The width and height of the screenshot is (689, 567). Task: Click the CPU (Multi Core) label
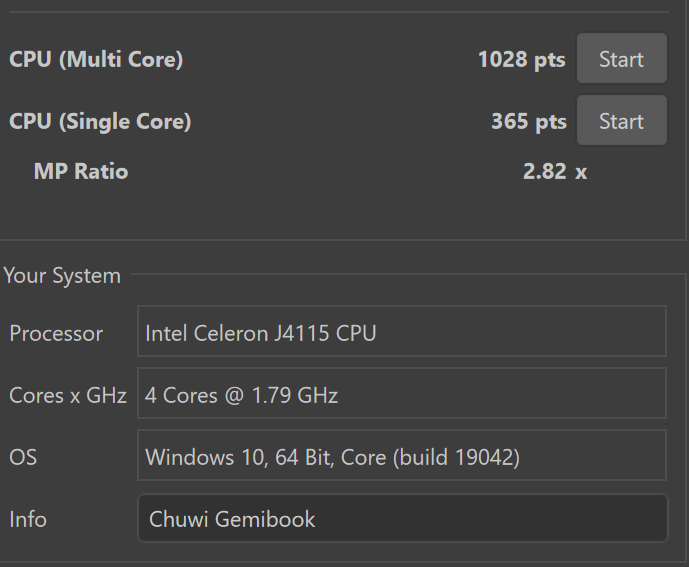pos(96,59)
